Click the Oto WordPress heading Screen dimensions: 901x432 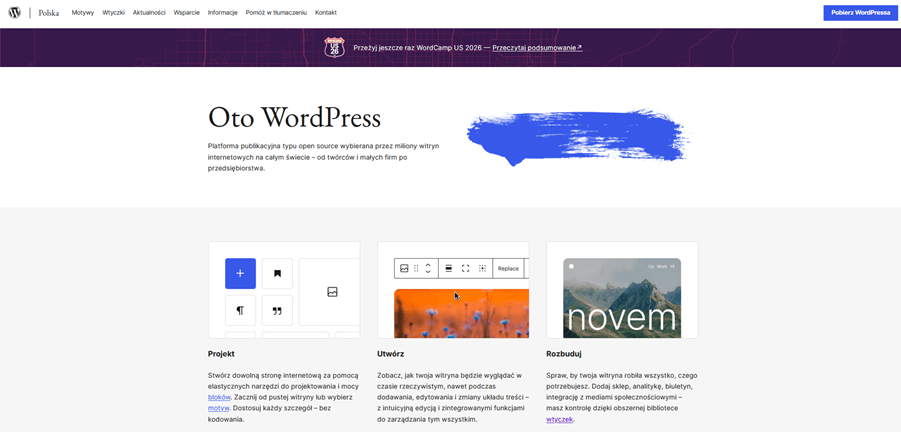(294, 118)
